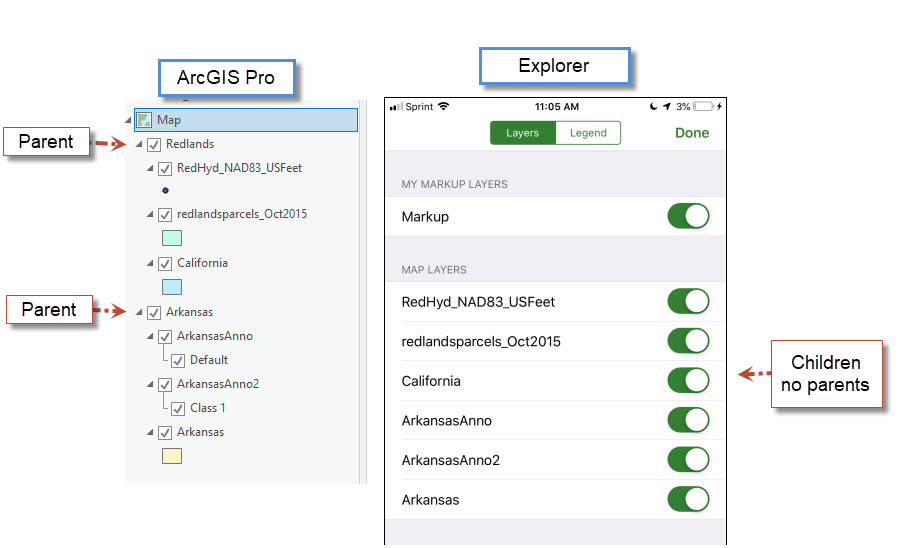Turn off the Markup layer switch
The image size is (905, 548).
point(688,217)
